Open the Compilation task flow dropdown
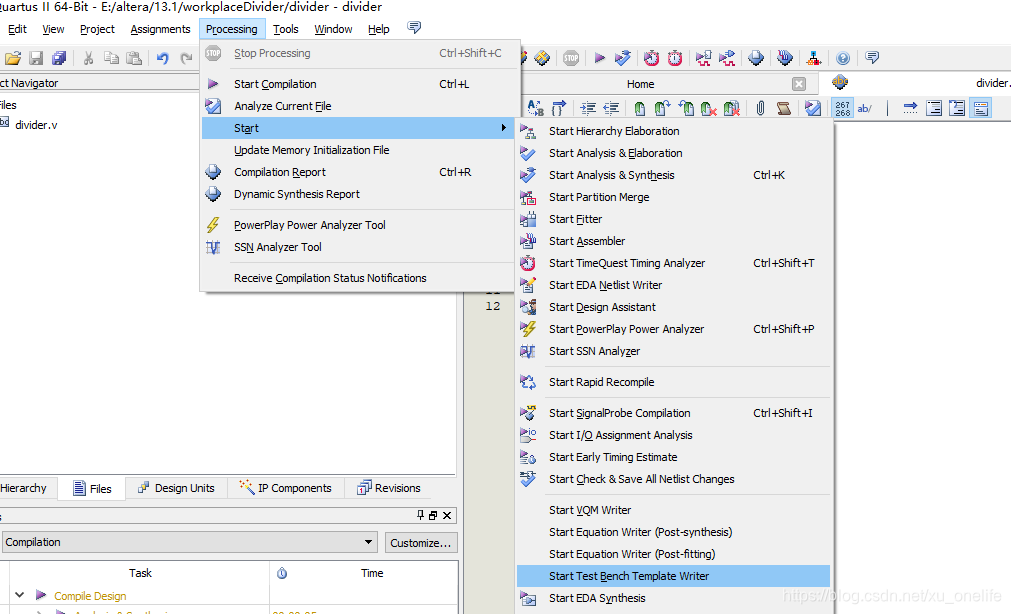The image size is (1011, 614). click(189, 542)
